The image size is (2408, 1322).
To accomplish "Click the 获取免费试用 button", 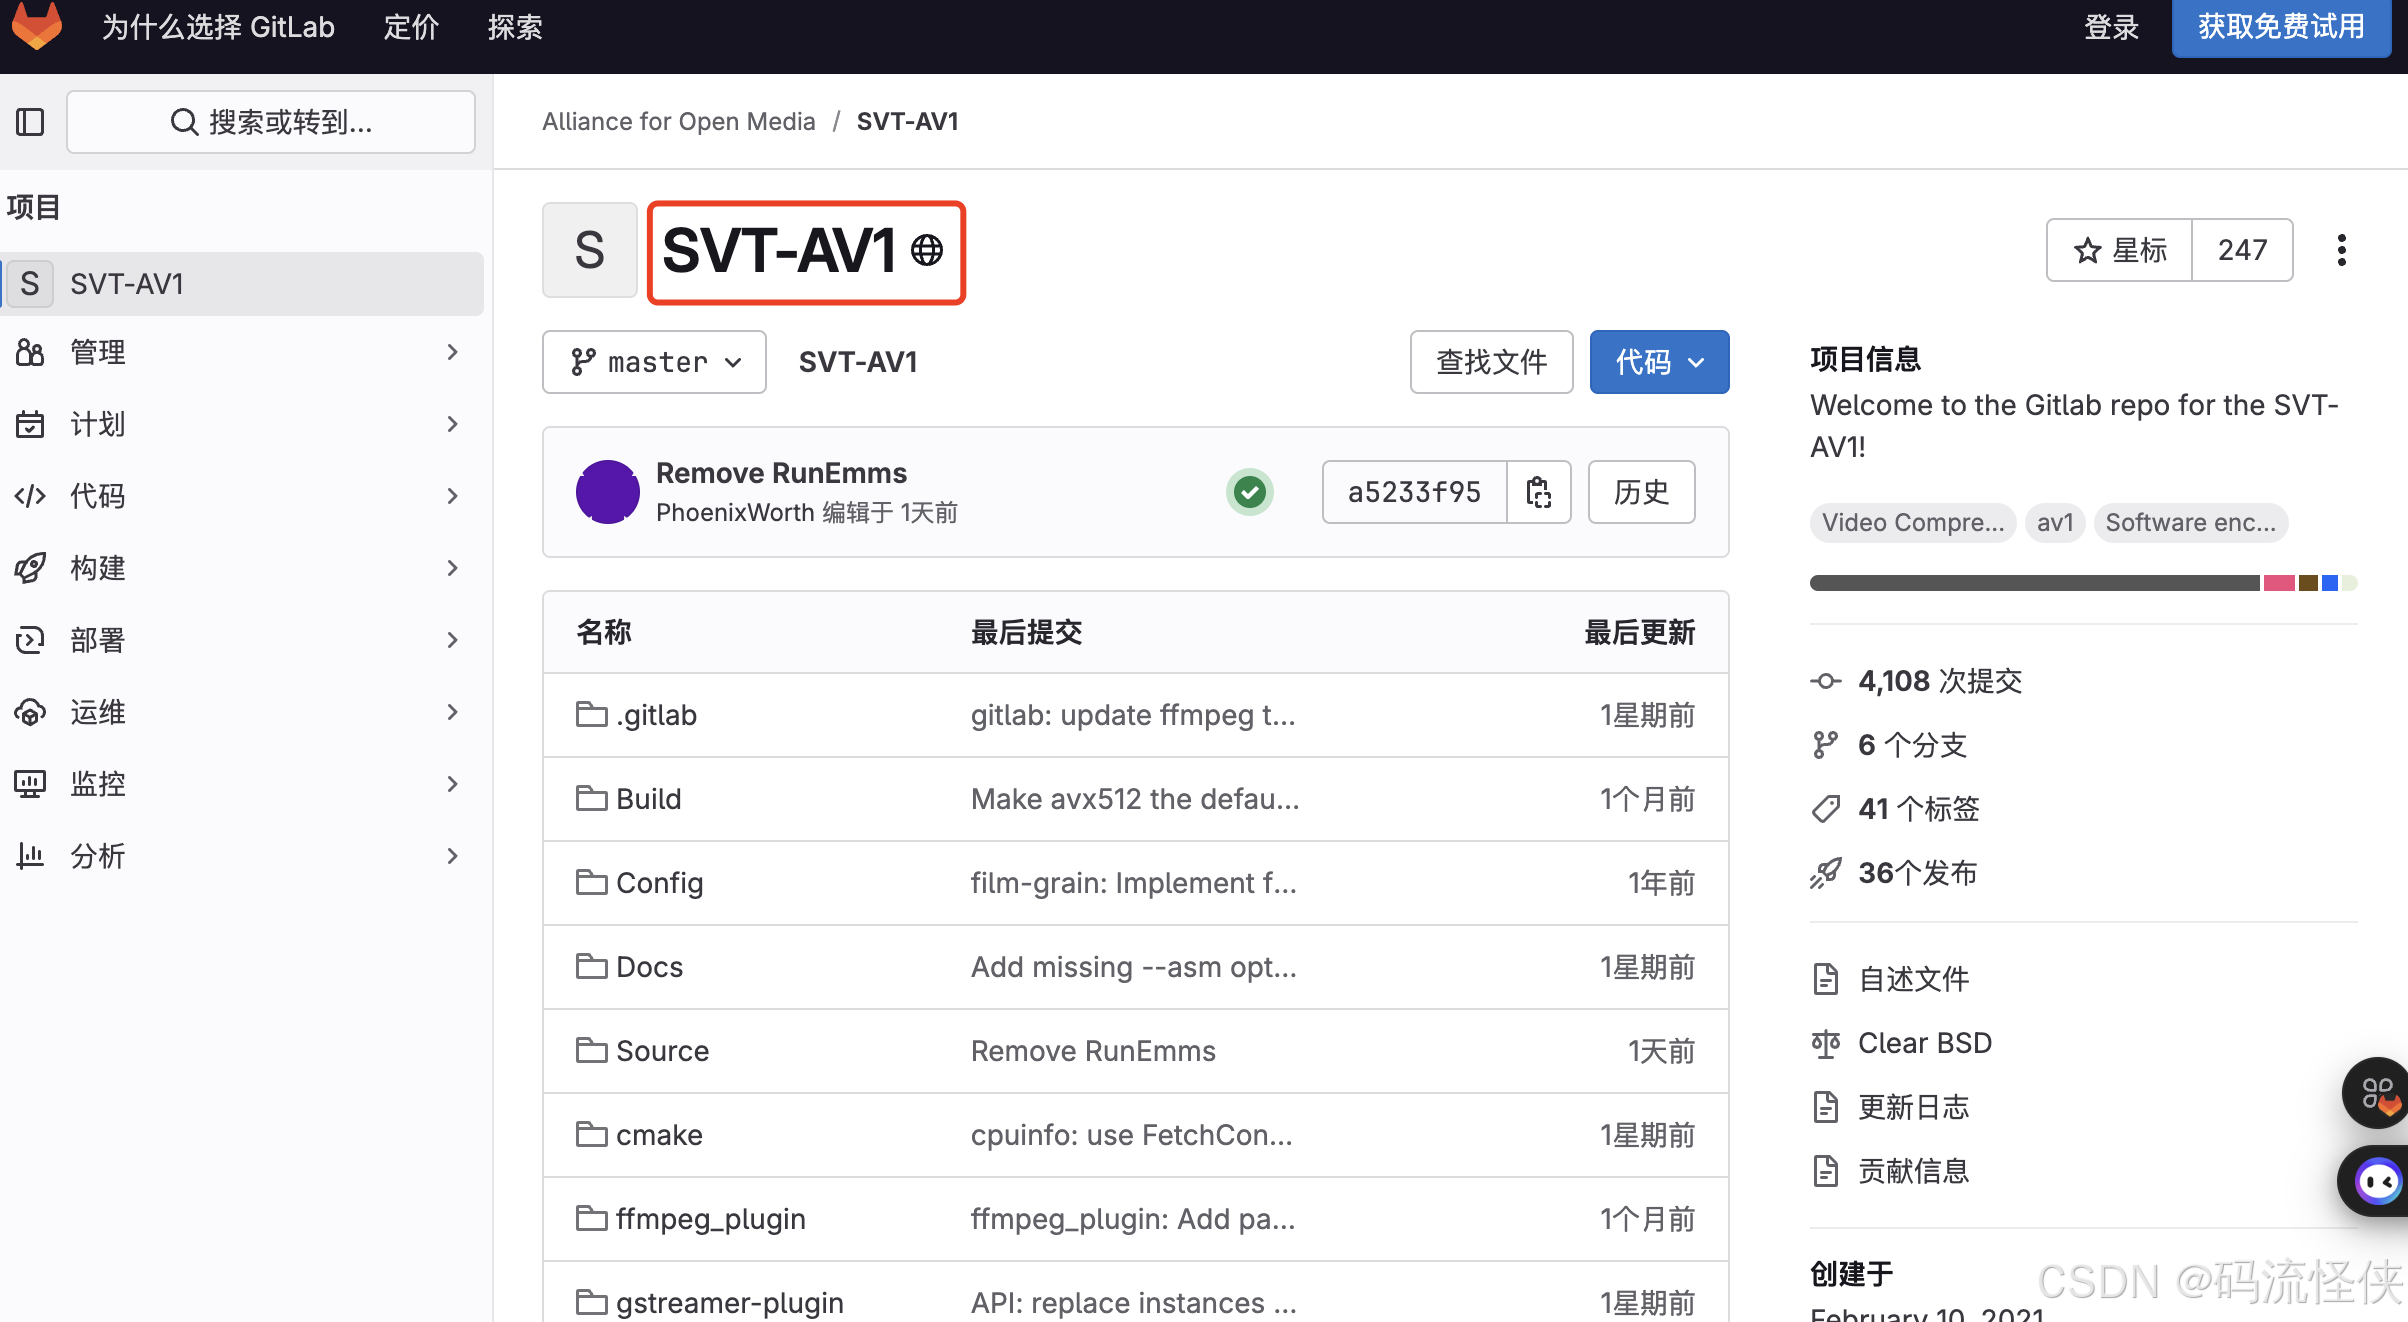I will coord(2280,27).
